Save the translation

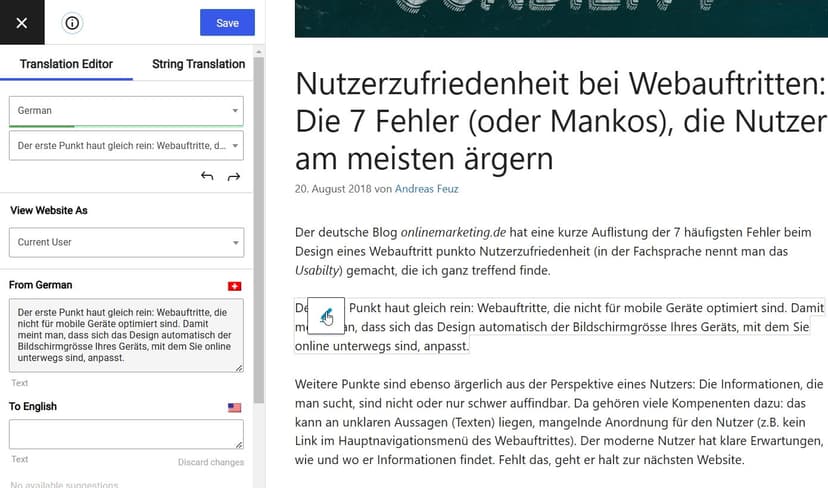(x=227, y=23)
